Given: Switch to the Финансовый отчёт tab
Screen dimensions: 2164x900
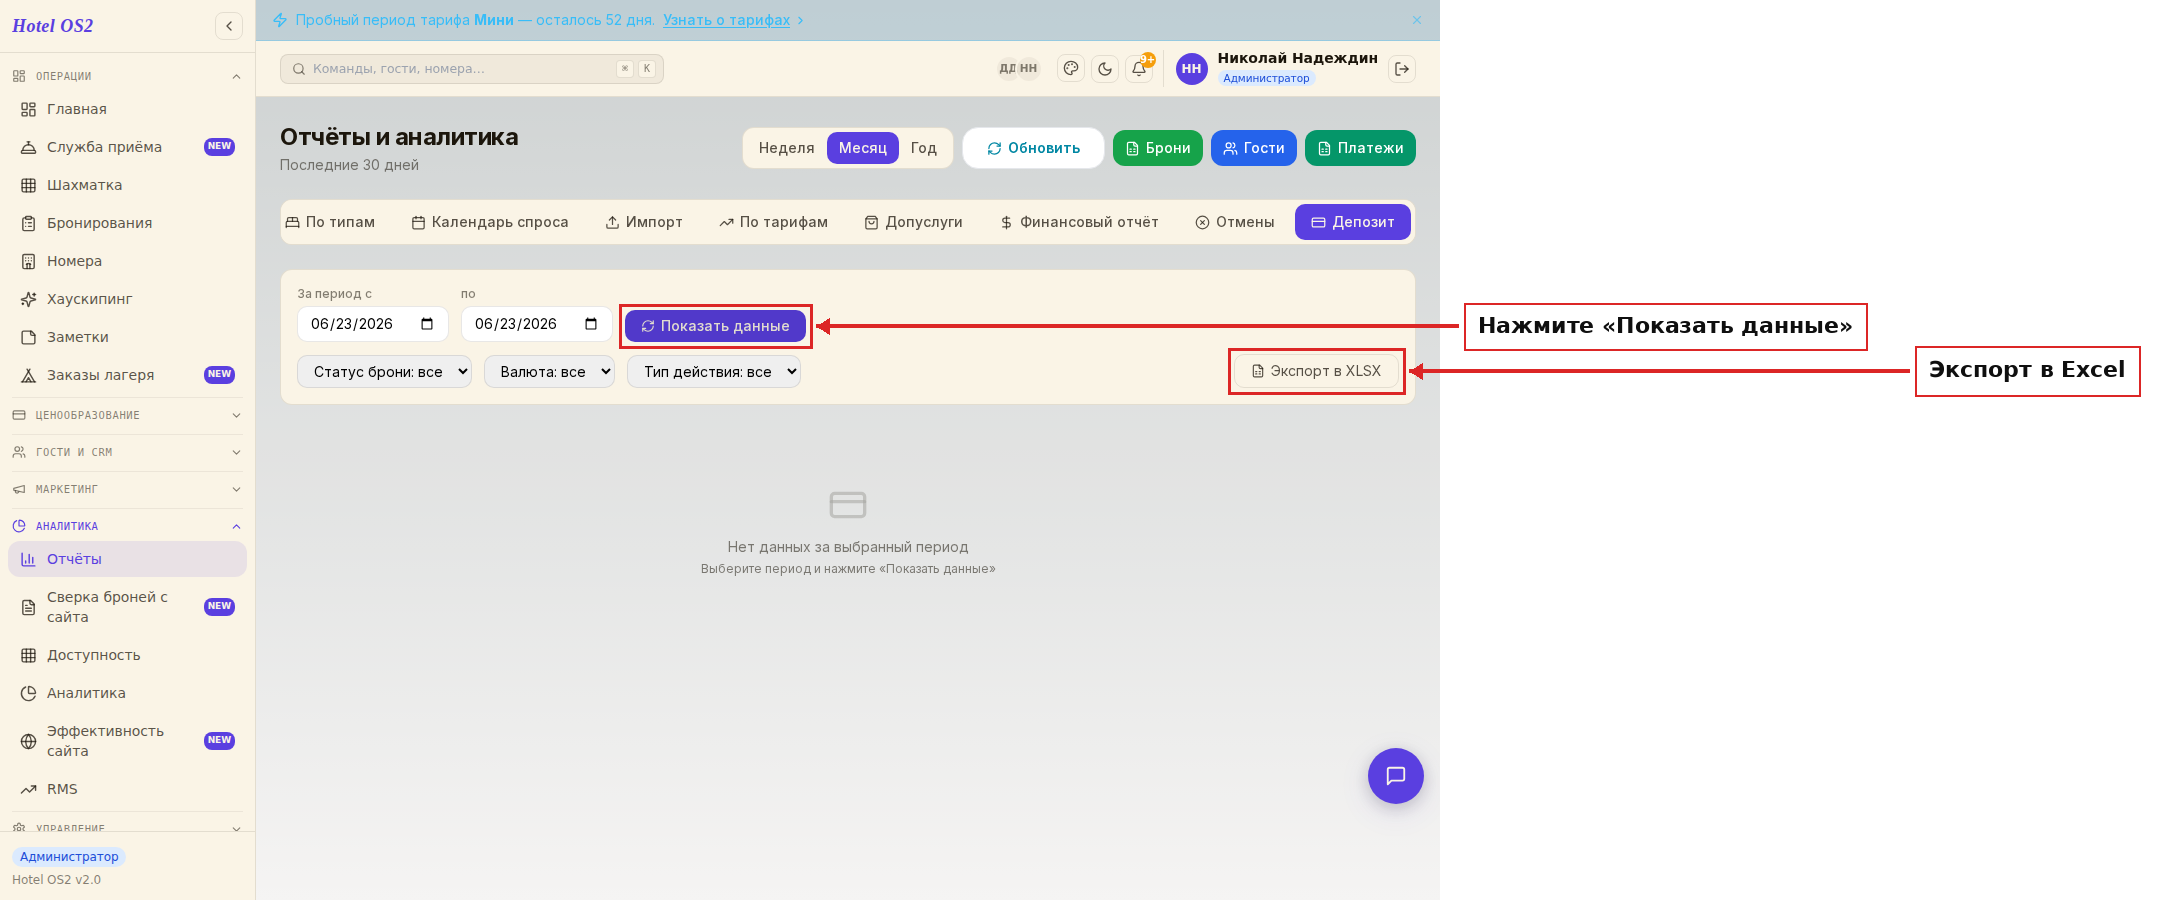Looking at the screenshot, I should 1079,222.
